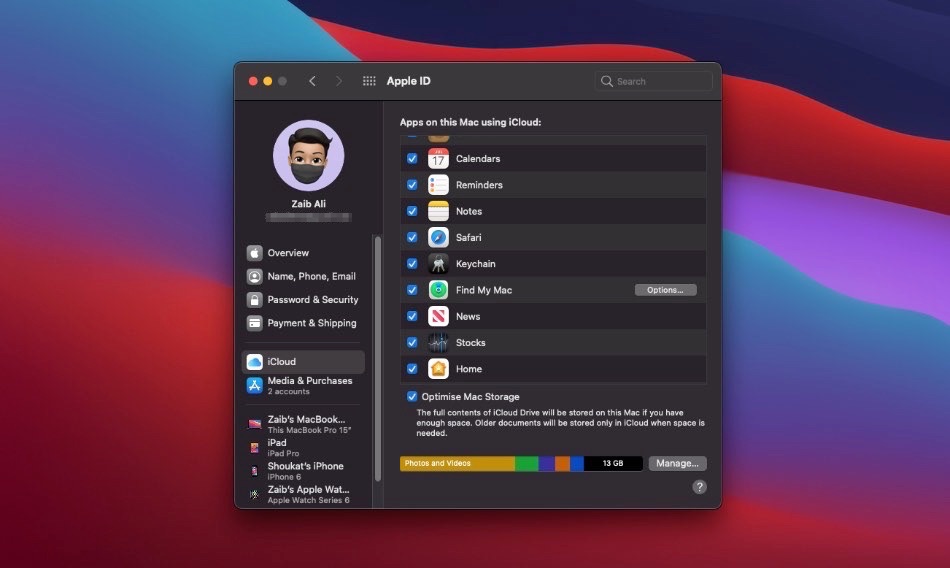Uncheck the Calendars checkbox

[x=412, y=159]
